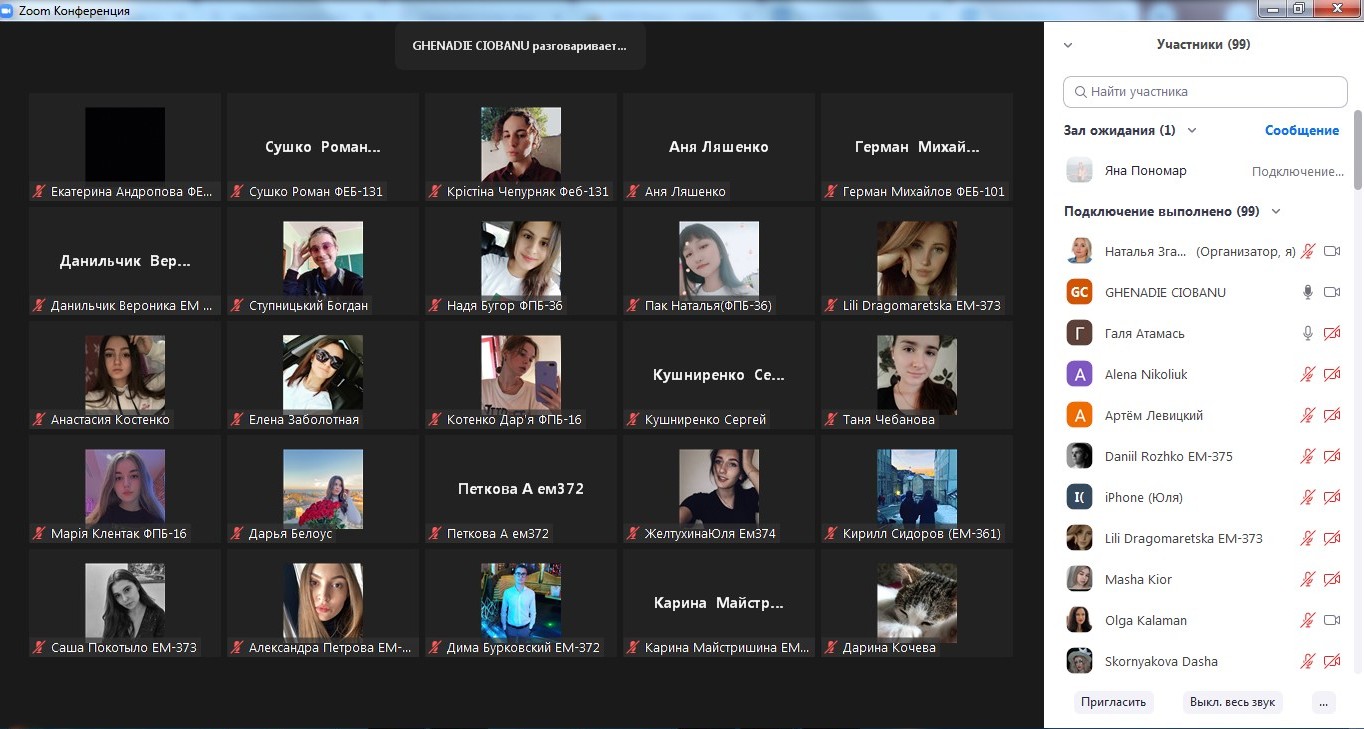
Task: Click muted mic icon on Сушко Роман's tile
Action: [x=238, y=192]
